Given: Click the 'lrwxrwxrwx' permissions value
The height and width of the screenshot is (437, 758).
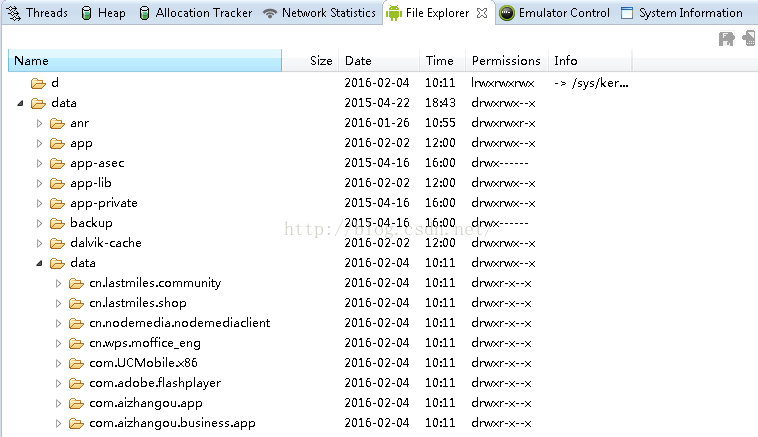Looking at the screenshot, I should tap(503, 83).
